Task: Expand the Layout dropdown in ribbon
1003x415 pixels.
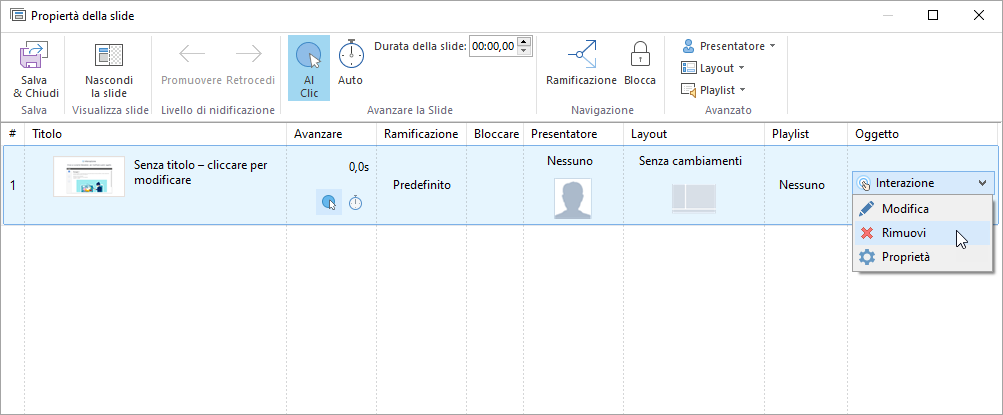Action: [713, 68]
